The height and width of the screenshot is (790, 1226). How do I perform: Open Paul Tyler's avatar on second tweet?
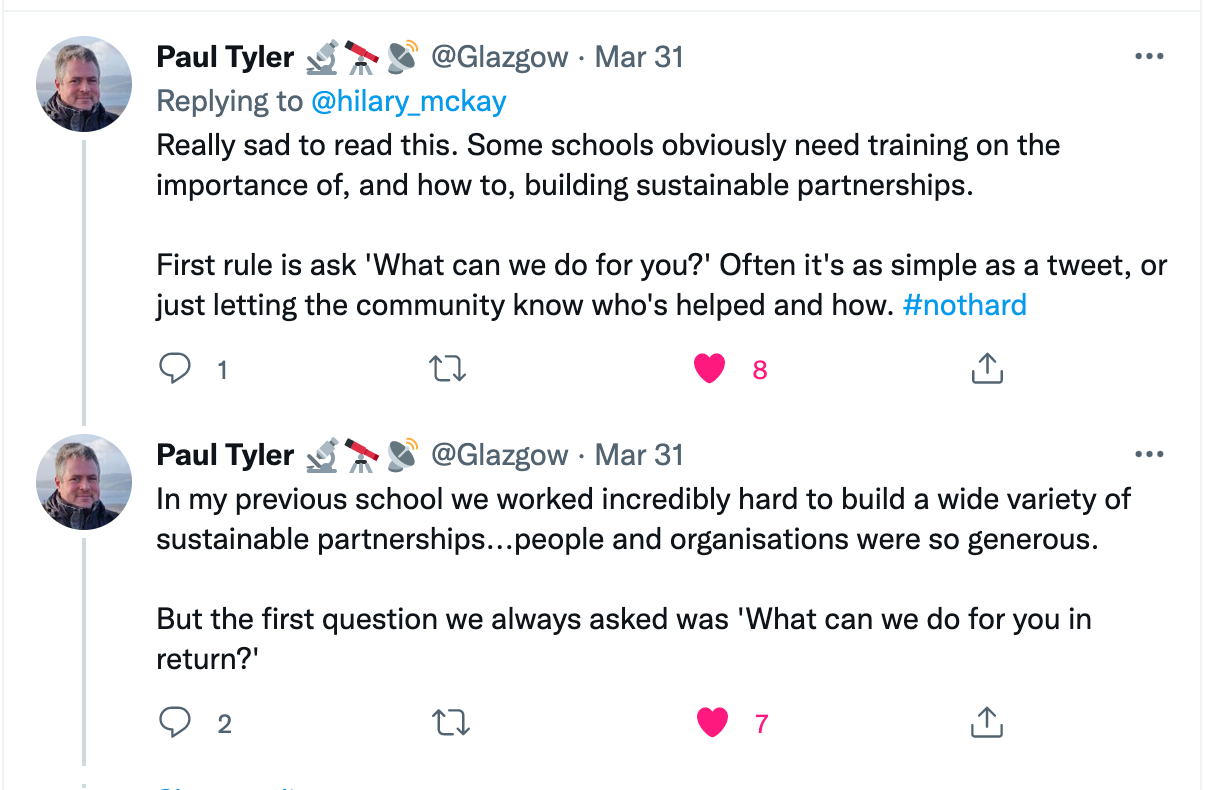[x=85, y=482]
